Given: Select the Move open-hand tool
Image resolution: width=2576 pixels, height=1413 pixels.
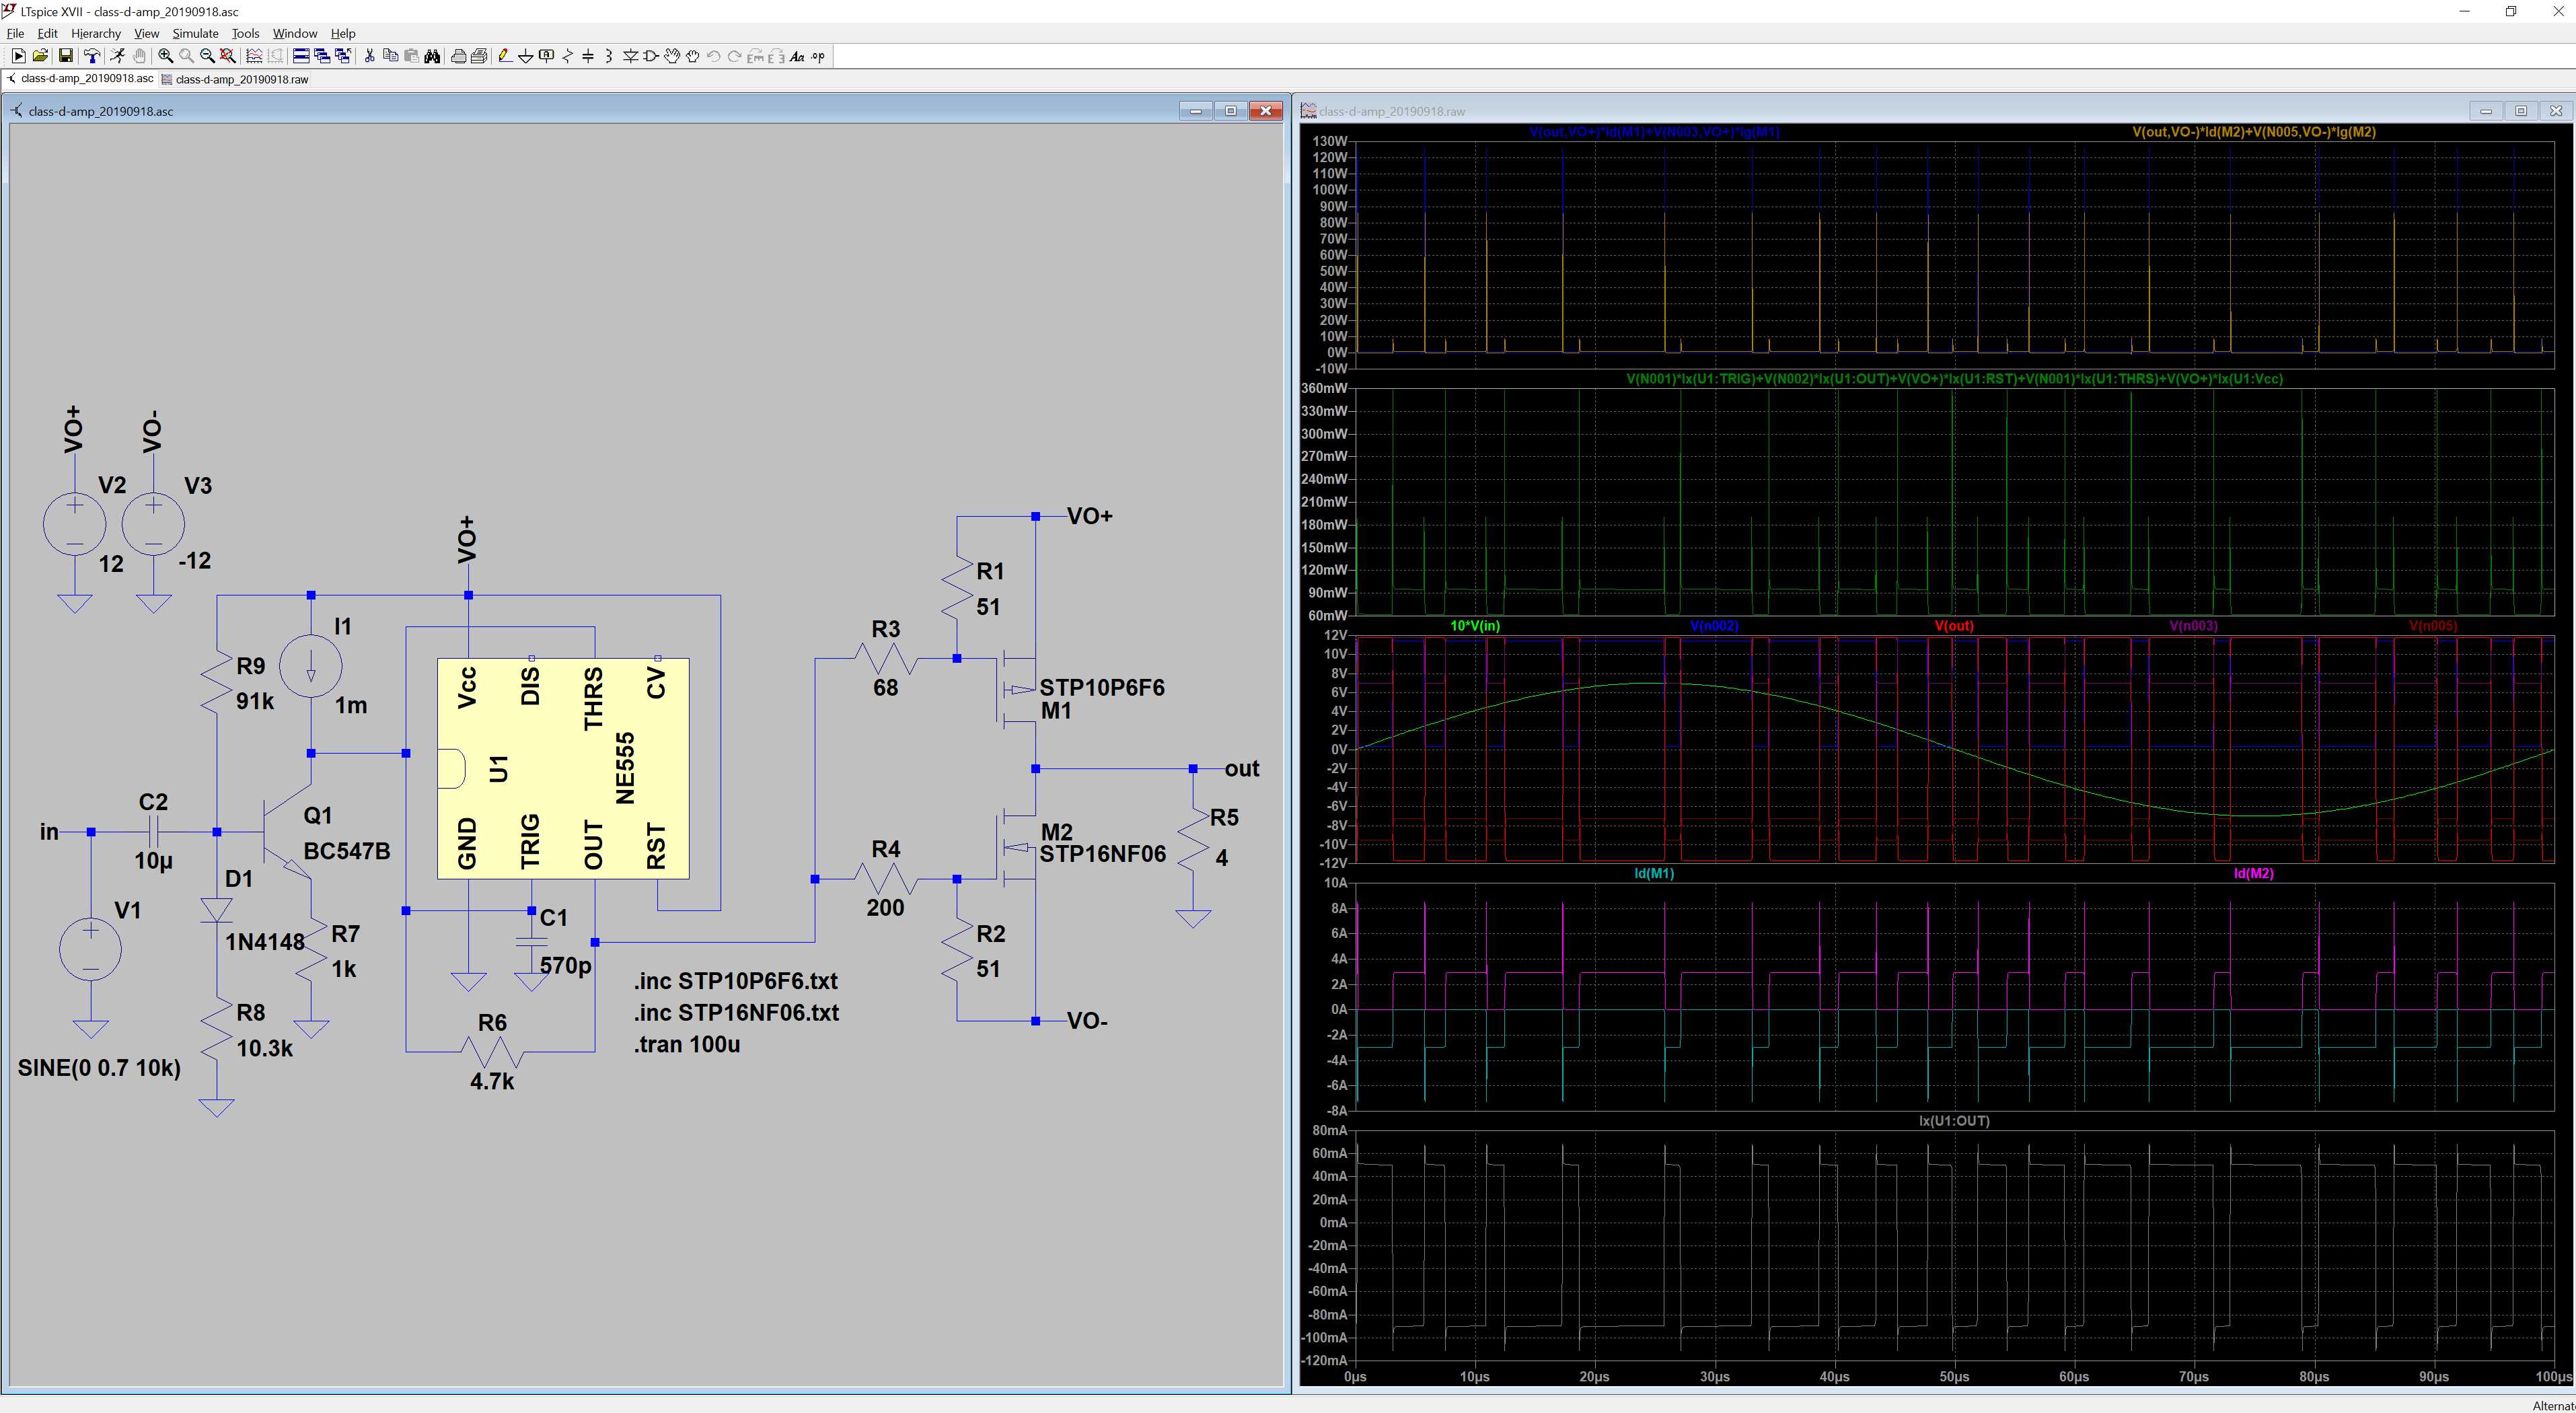Looking at the screenshot, I should pos(672,56).
